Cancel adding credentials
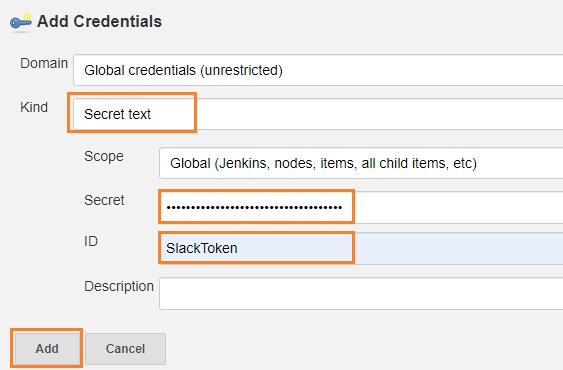Screen dimensions: 563x370 click(x=125, y=348)
